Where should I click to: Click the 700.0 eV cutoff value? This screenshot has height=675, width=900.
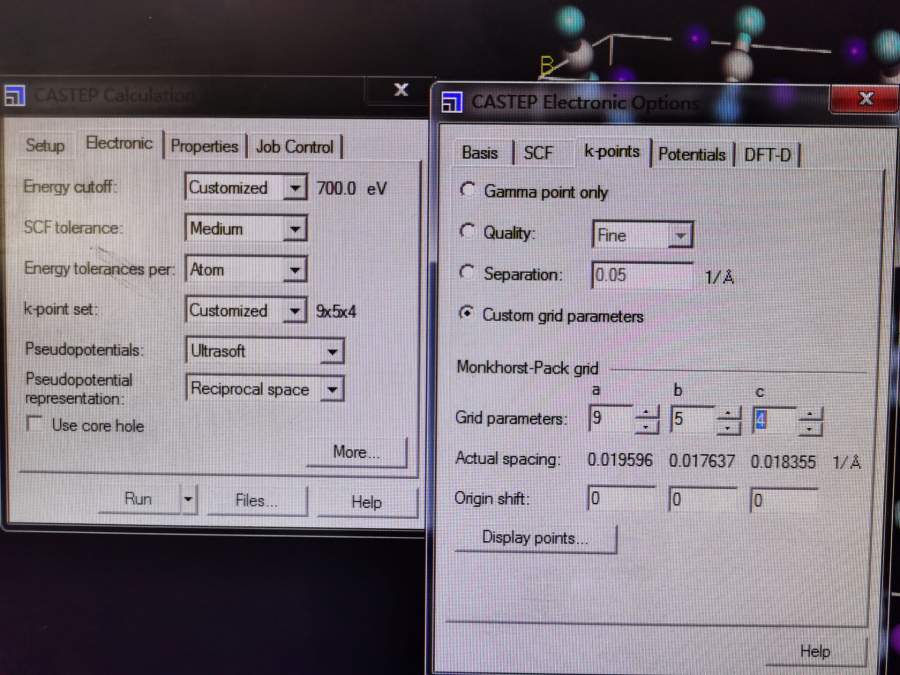pos(352,188)
